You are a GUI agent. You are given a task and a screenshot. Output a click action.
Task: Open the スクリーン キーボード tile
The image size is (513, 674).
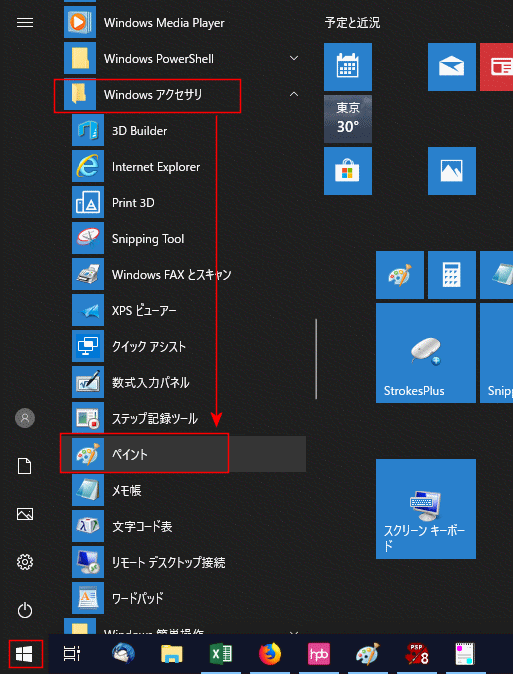[x=426, y=509]
